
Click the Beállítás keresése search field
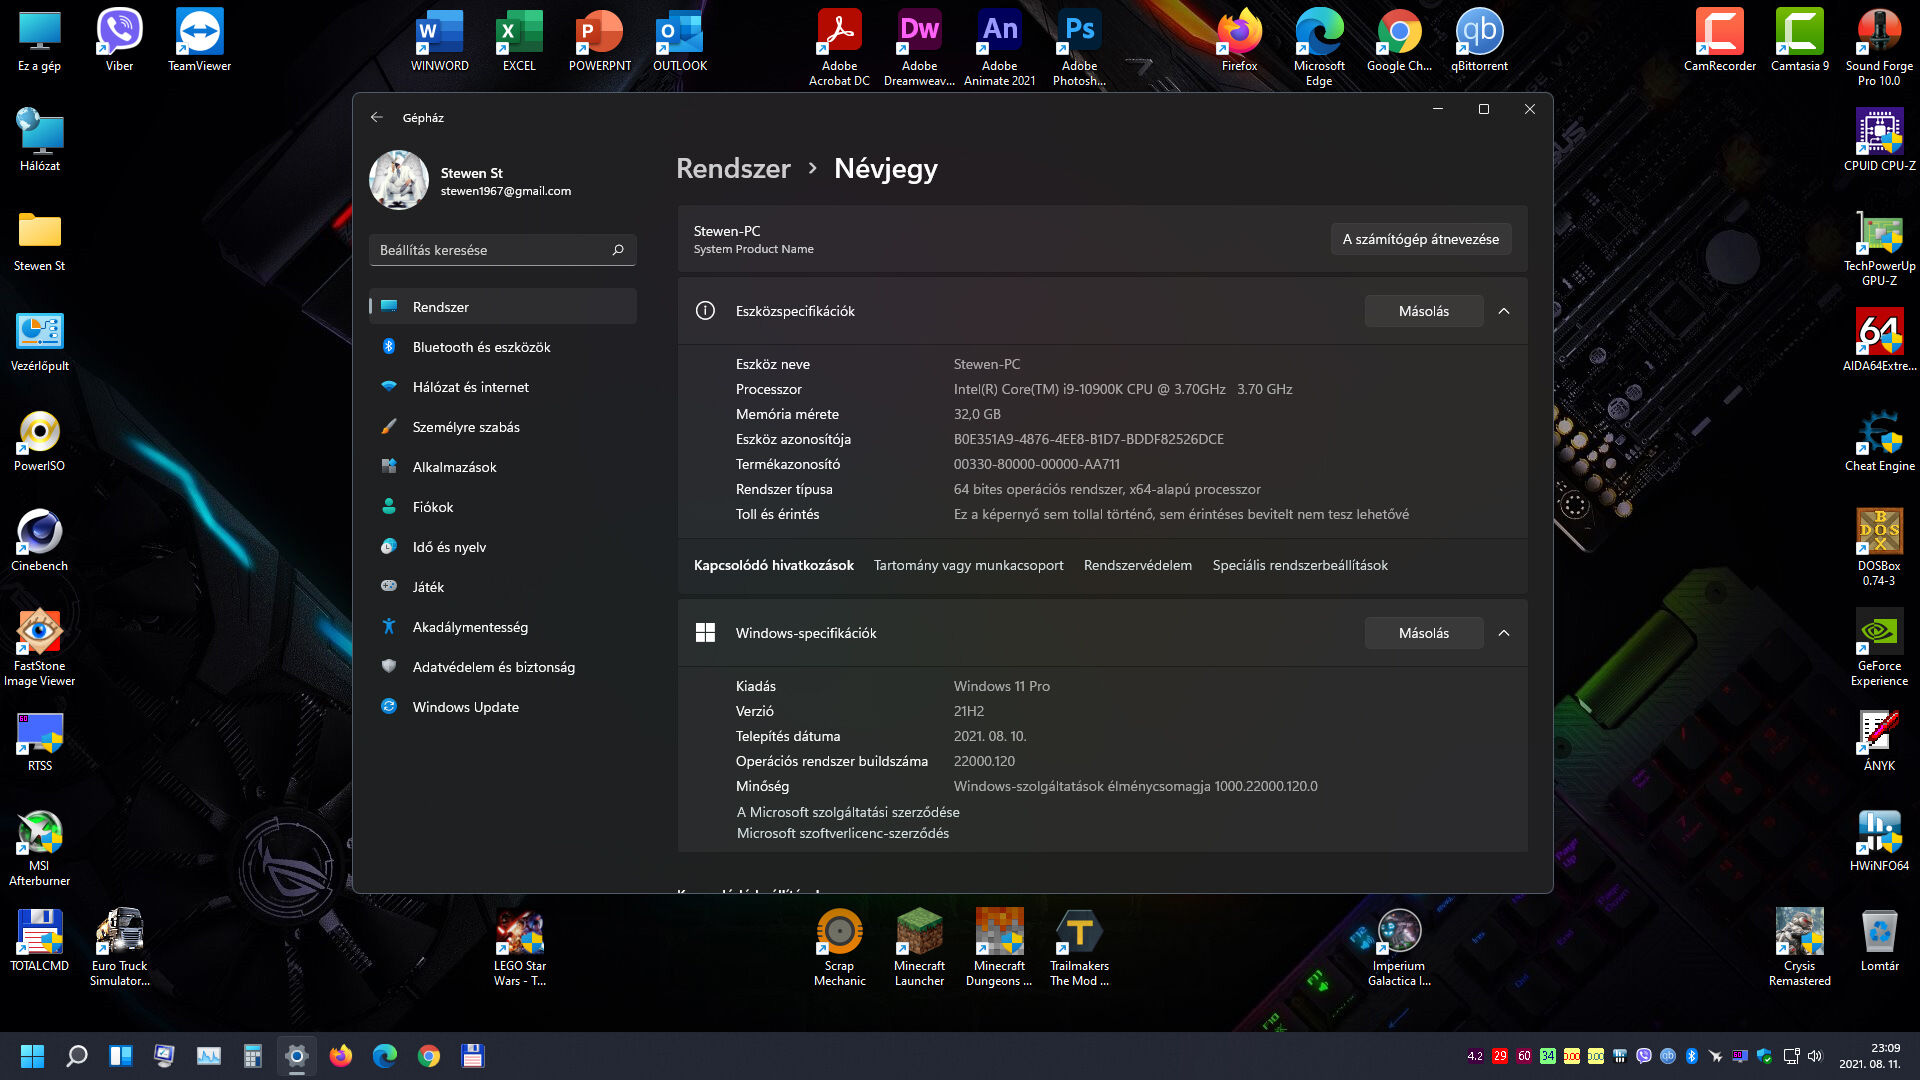click(x=490, y=250)
